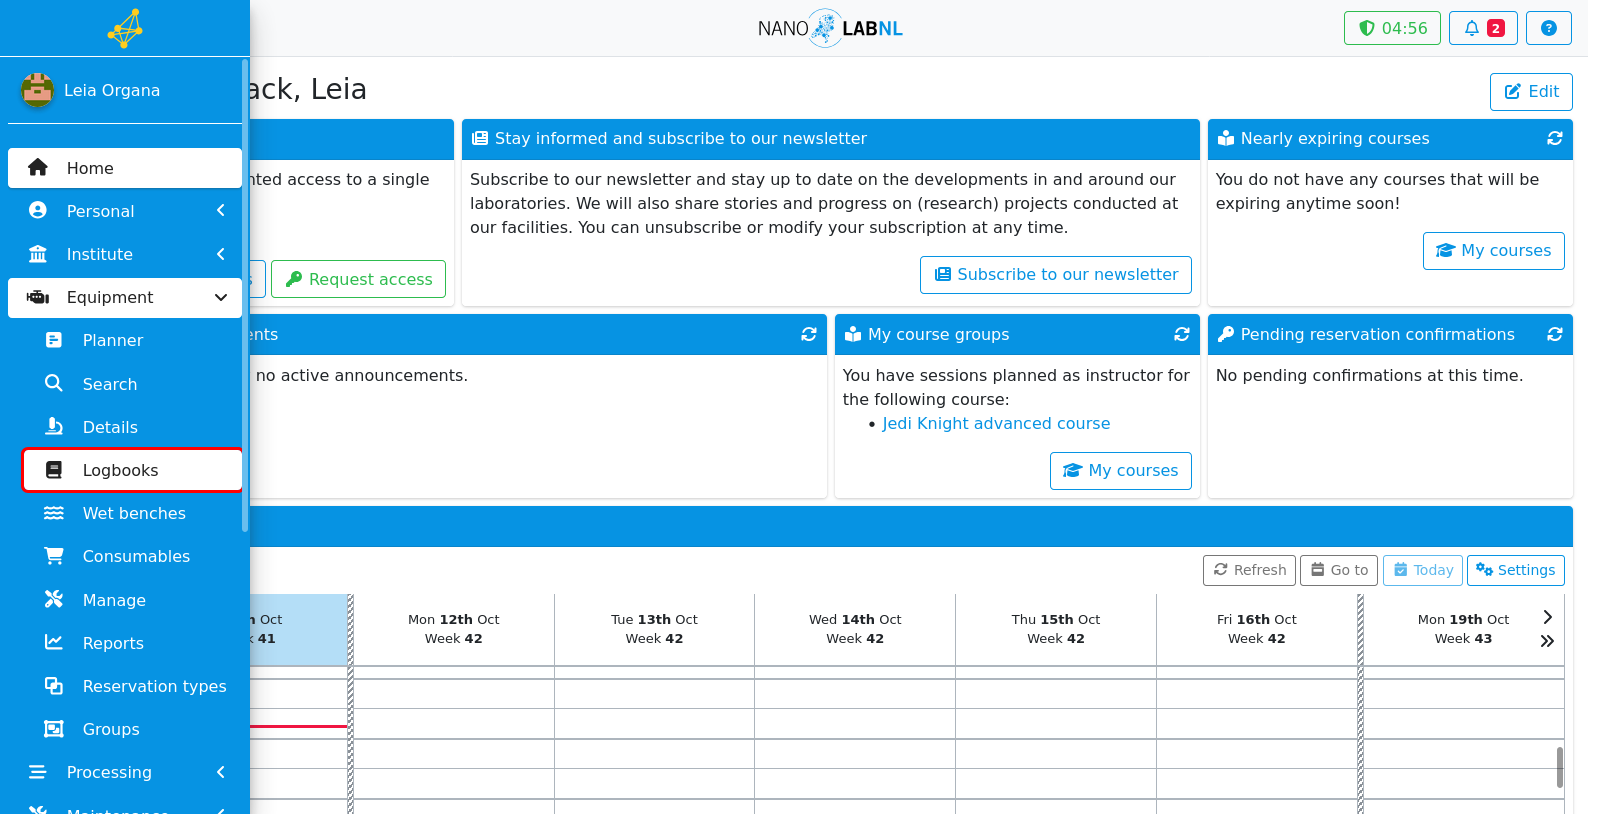Screen dimensions: 1600x814
Task: Select Wet benches menu item
Action: pos(133,513)
